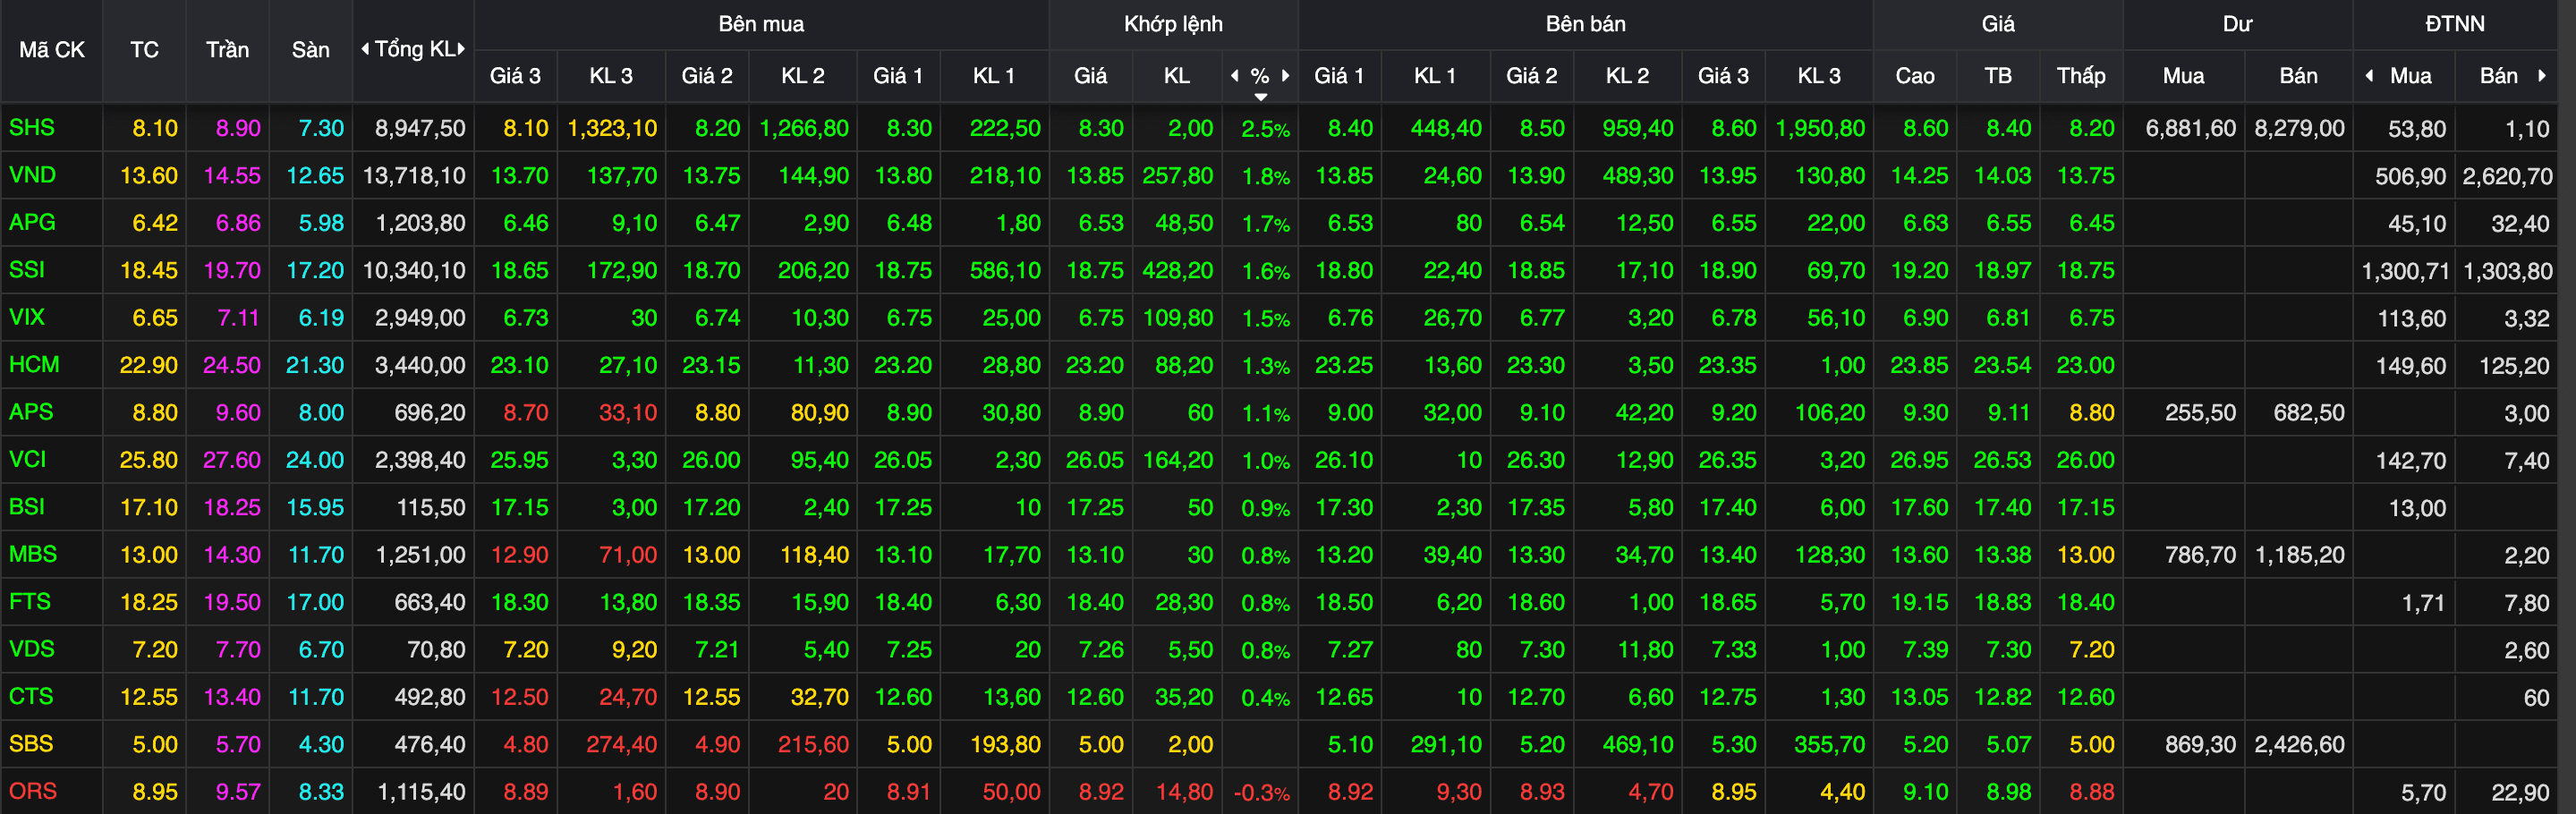Click SHS total volume 8,947,50

pos(420,128)
